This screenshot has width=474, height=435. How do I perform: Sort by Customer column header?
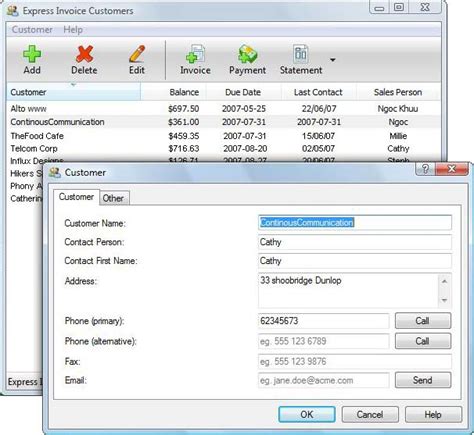73,92
